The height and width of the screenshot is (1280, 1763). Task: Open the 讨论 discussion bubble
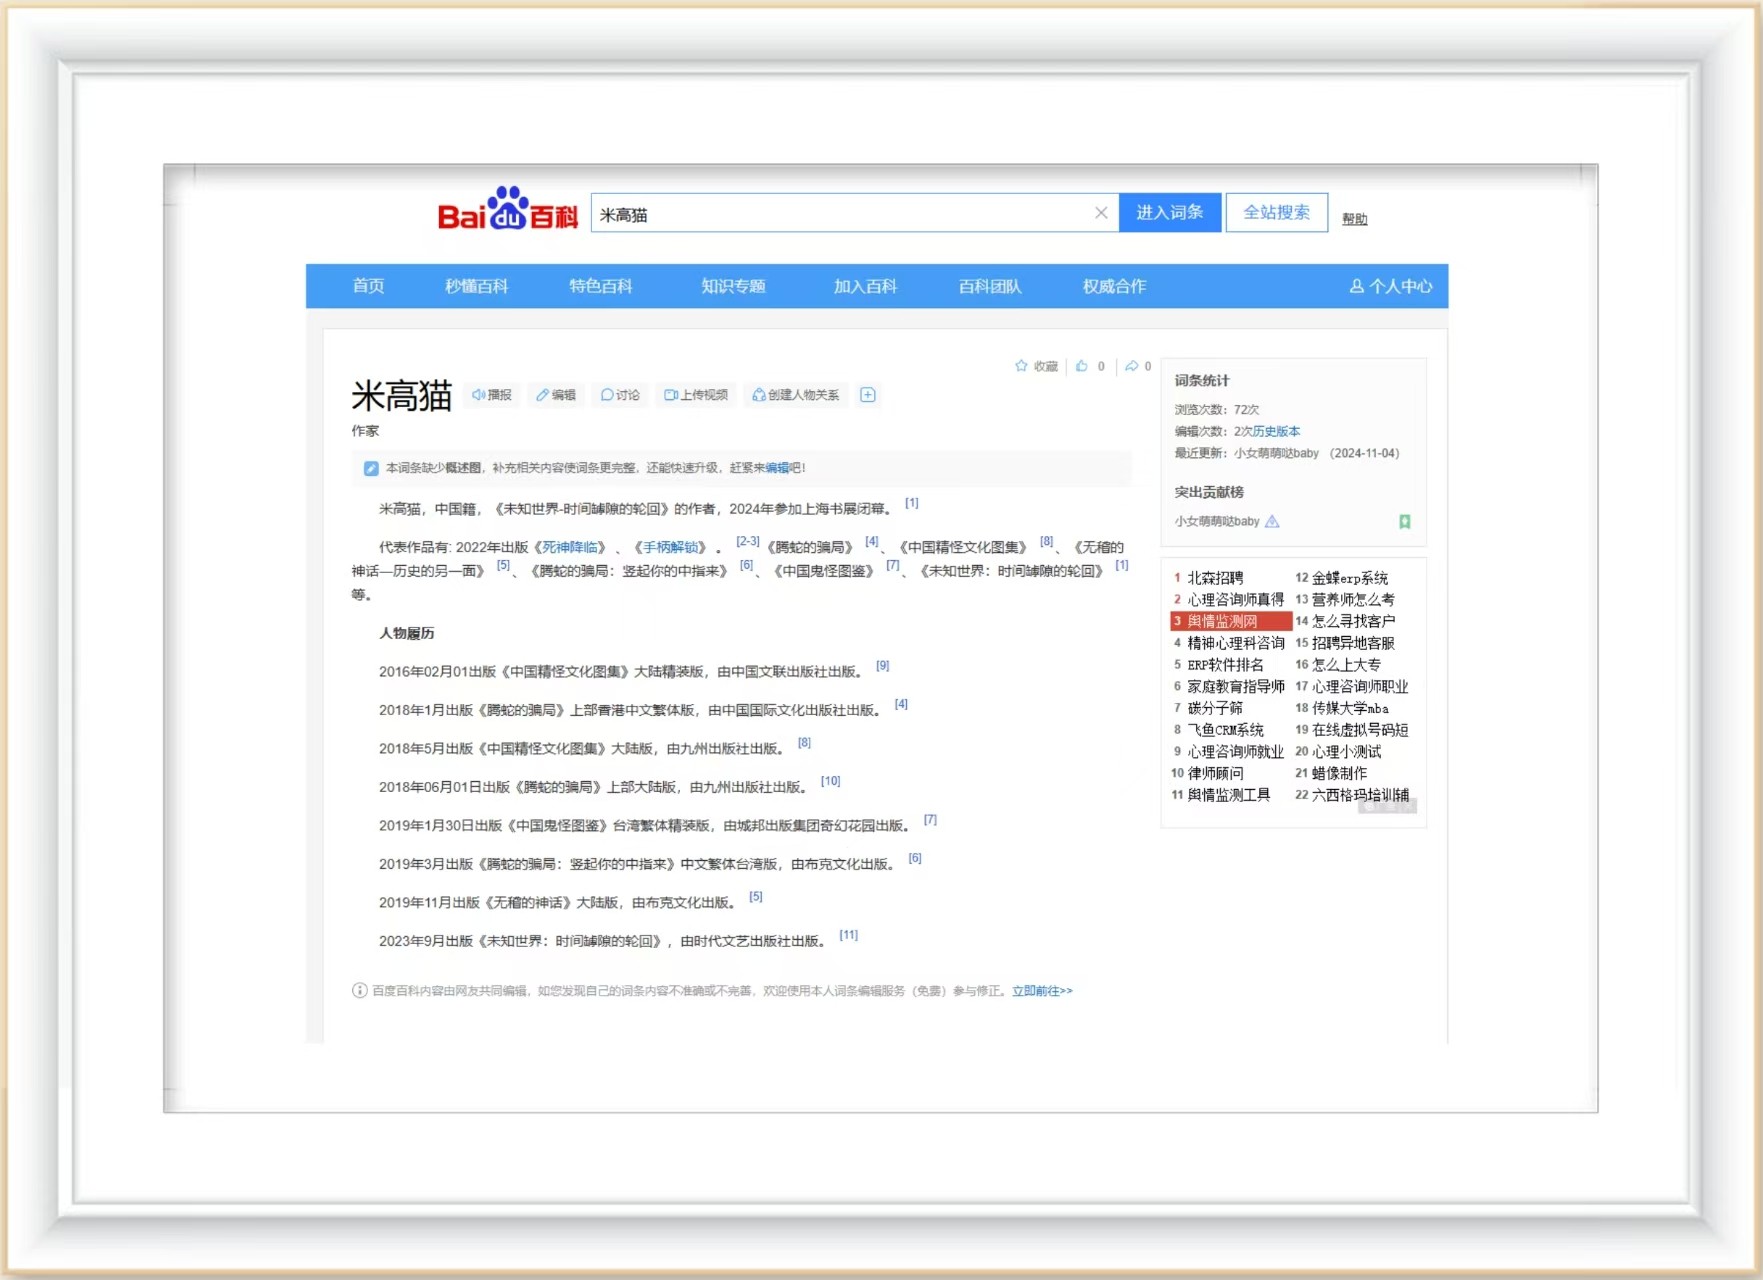(x=619, y=395)
